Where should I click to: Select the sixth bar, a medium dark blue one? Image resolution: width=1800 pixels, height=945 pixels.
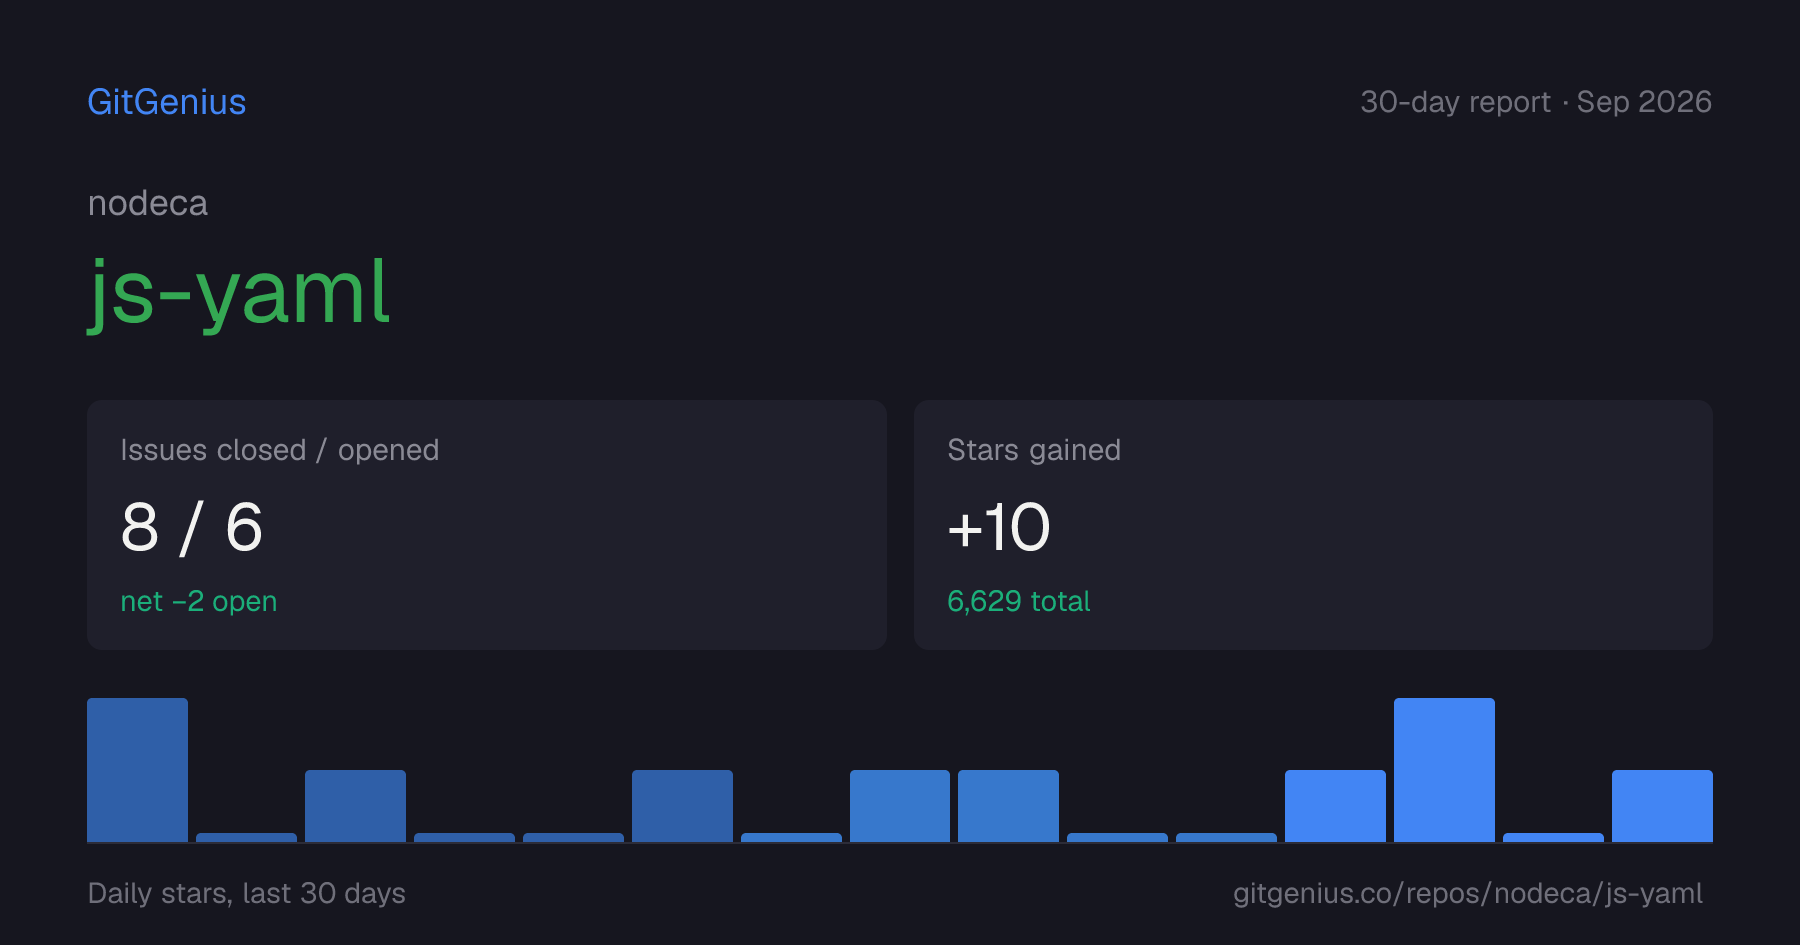point(682,806)
